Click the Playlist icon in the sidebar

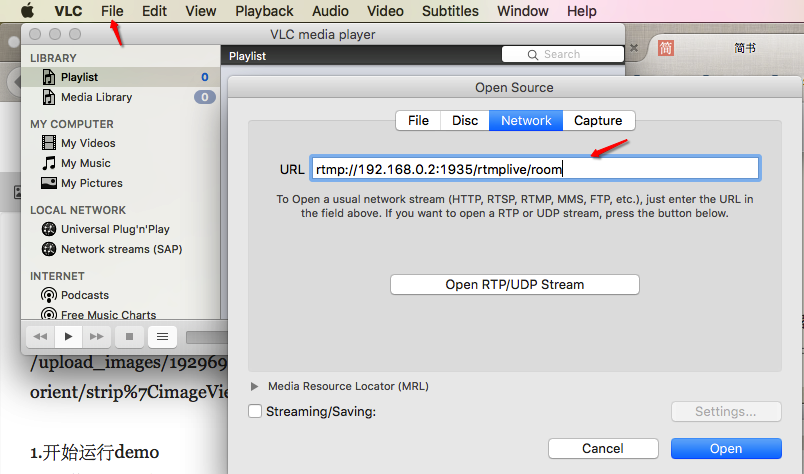(49, 77)
